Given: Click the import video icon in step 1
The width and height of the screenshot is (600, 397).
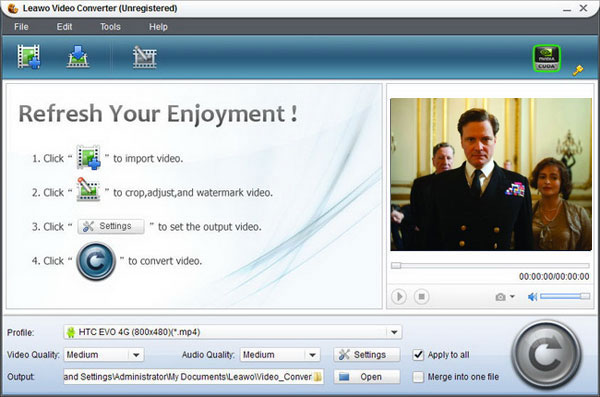Looking at the screenshot, I should (x=88, y=157).
